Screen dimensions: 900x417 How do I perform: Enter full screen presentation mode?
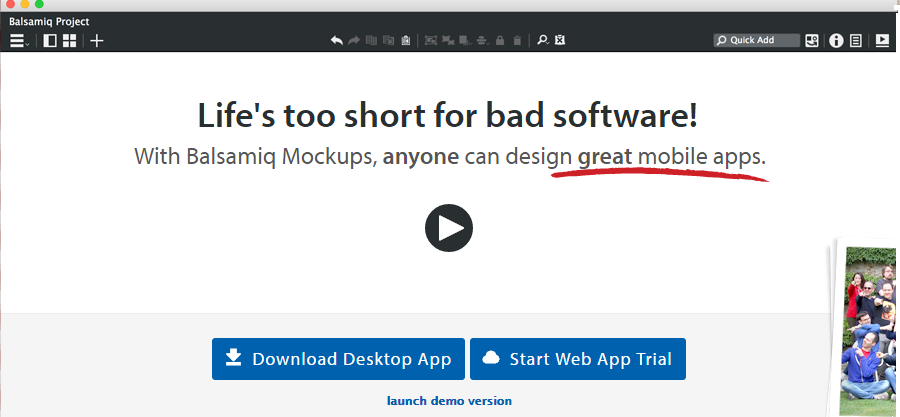pos(882,41)
